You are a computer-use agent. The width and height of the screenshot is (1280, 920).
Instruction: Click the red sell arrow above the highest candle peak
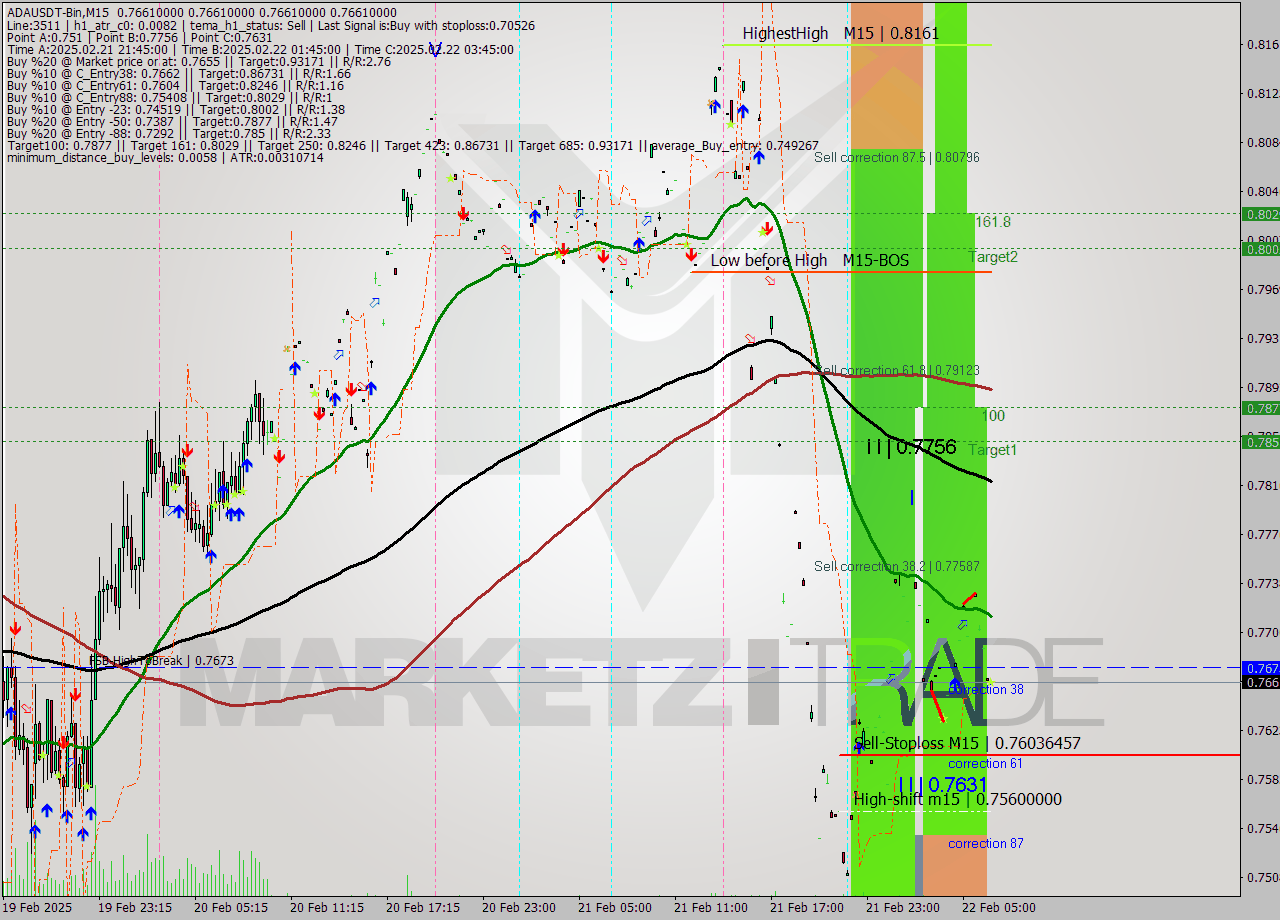pyautogui.click(x=768, y=227)
